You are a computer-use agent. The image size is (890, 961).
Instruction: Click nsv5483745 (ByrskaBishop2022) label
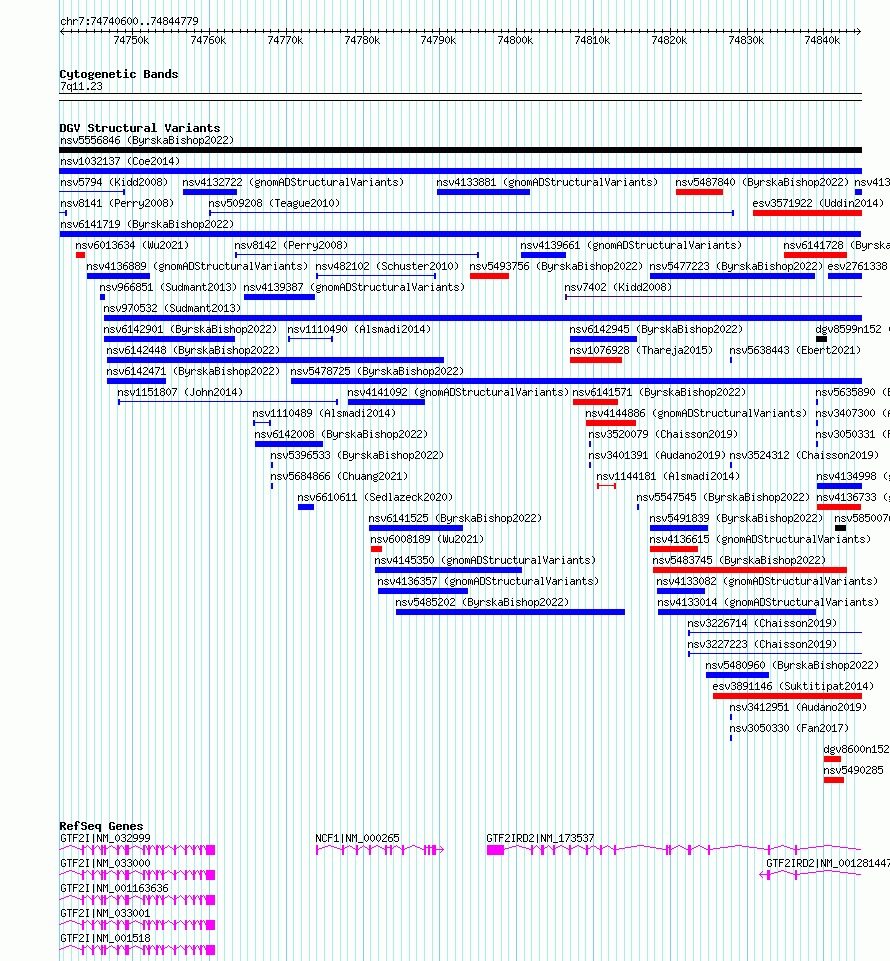point(739,560)
